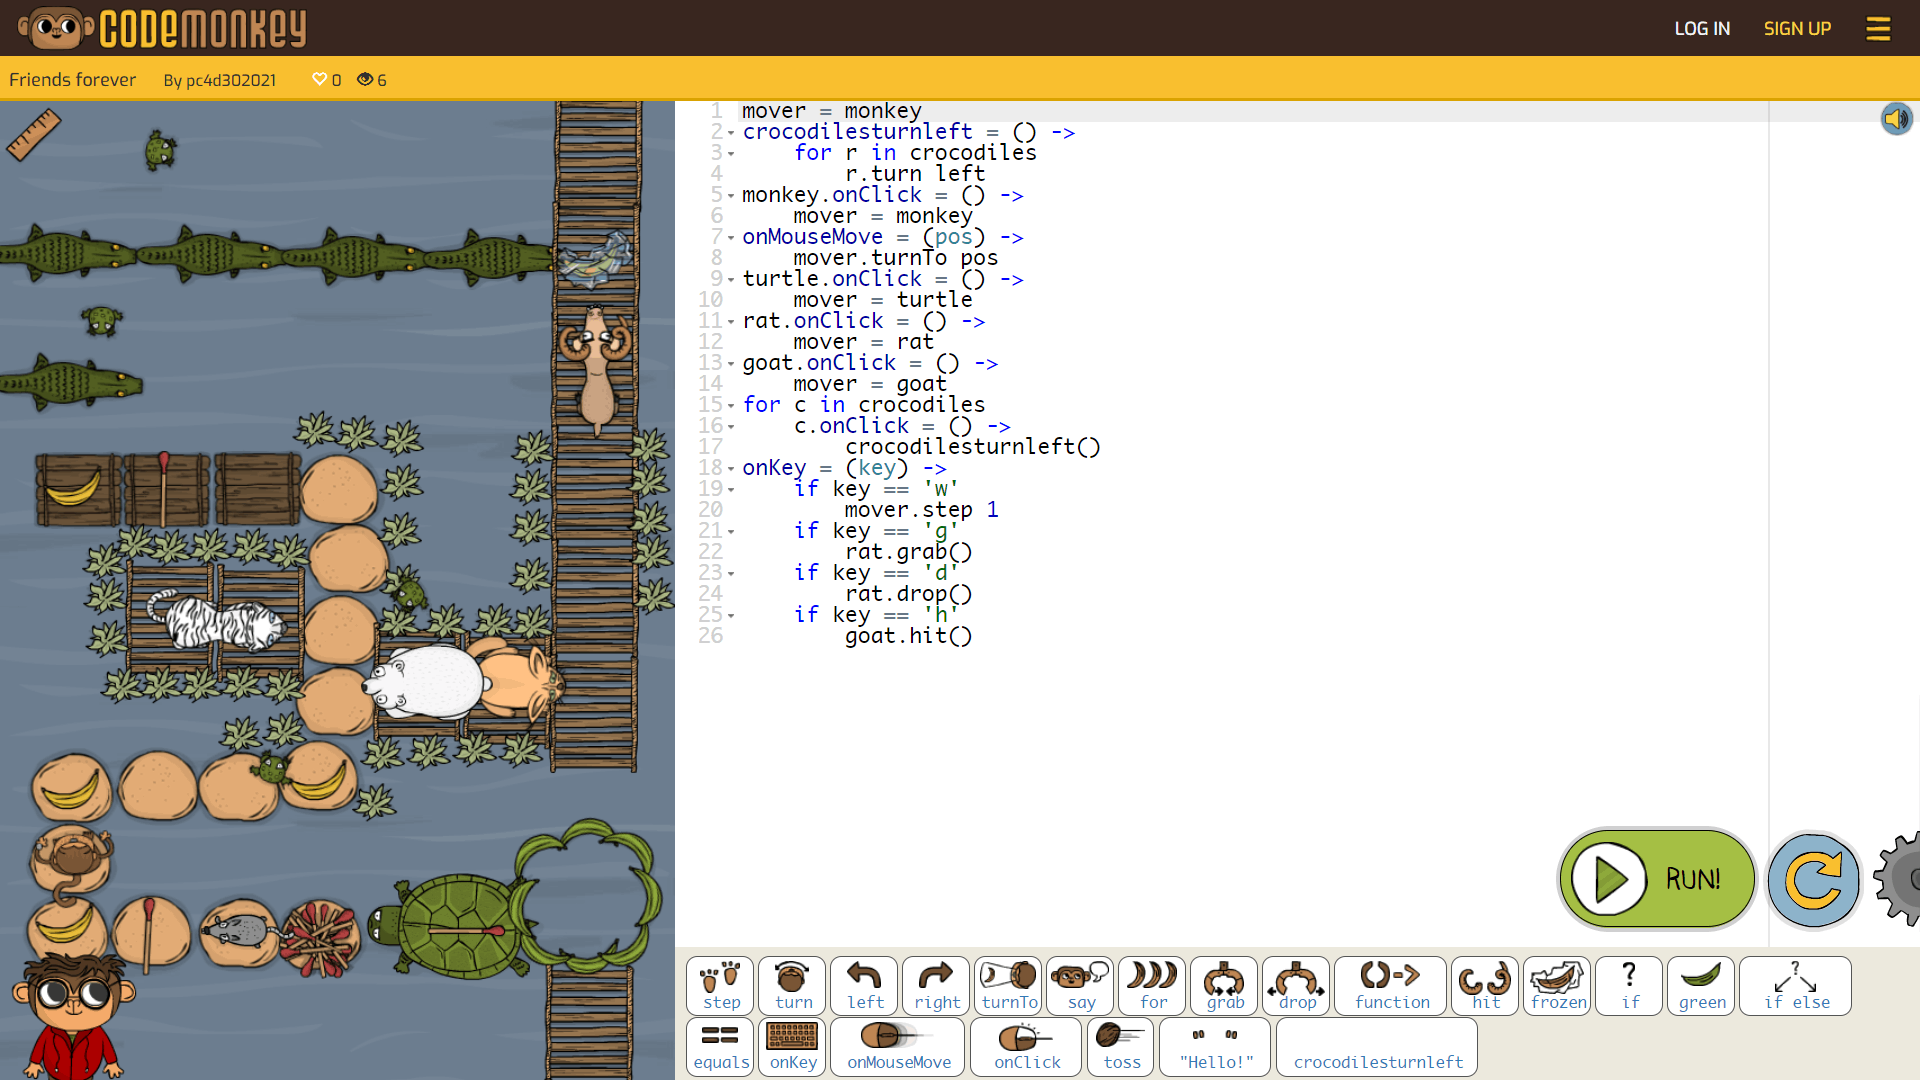This screenshot has width=1920, height=1080.
Task: Collapse monkey.onClick block at line 5
Action: [x=731, y=196]
